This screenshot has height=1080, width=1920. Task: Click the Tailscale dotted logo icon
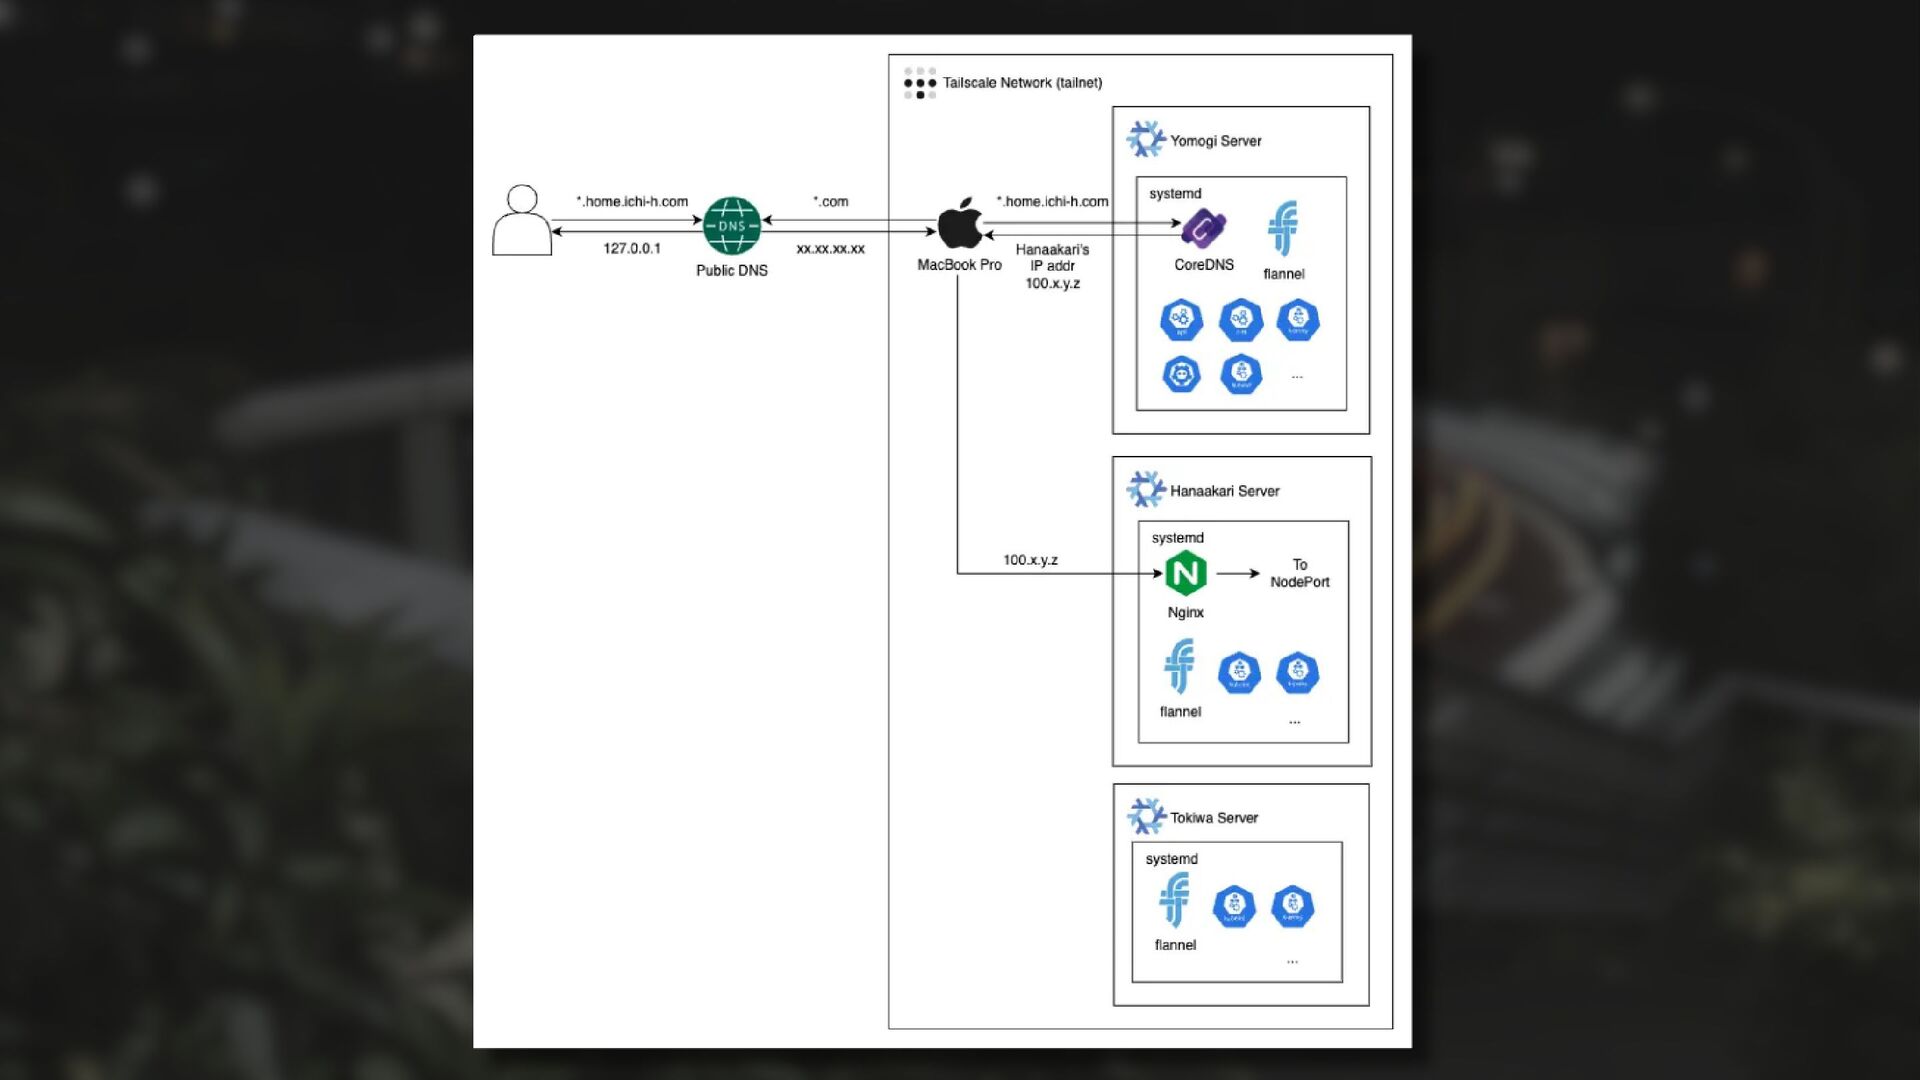click(920, 83)
